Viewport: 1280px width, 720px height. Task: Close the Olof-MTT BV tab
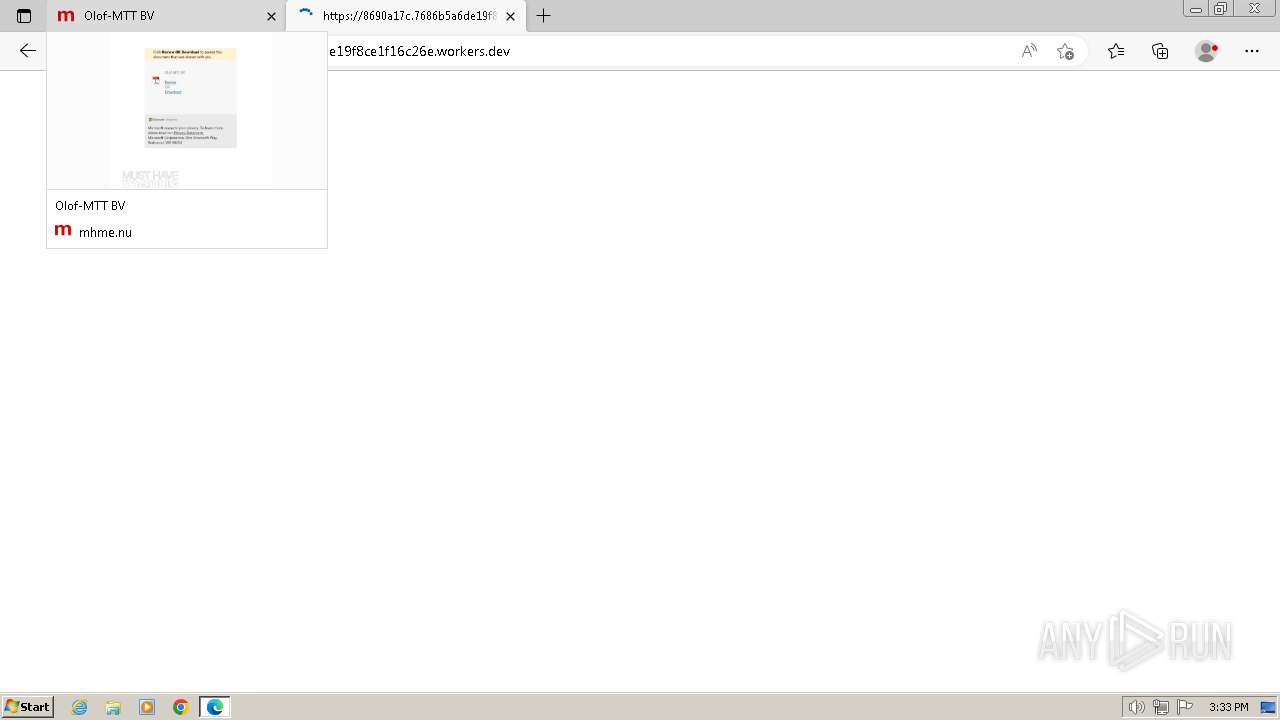coord(271,16)
